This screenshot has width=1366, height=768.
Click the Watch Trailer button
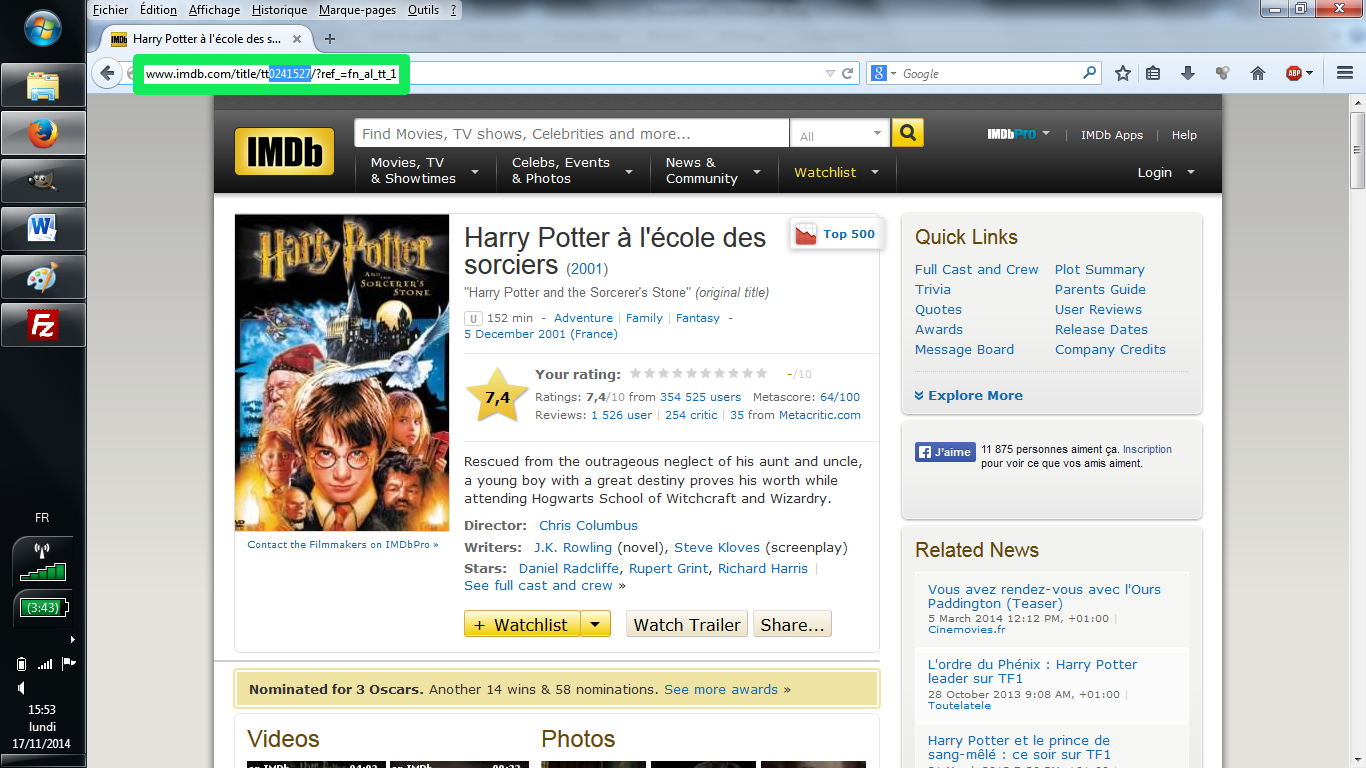click(x=687, y=624)
